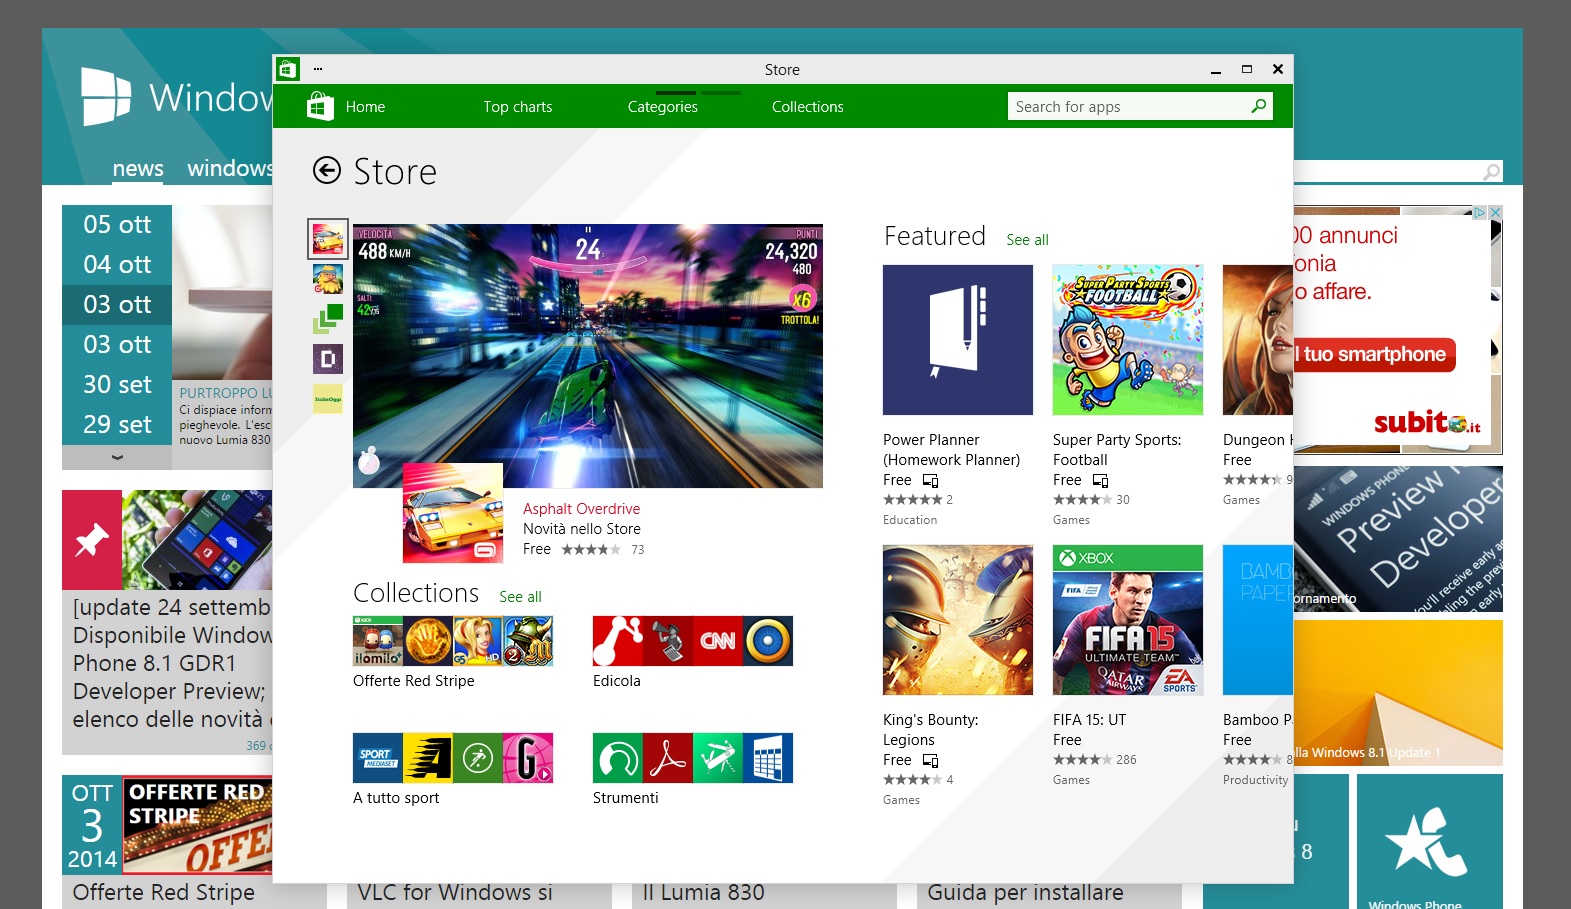Select the 29 set date in background page

point(117,425)
